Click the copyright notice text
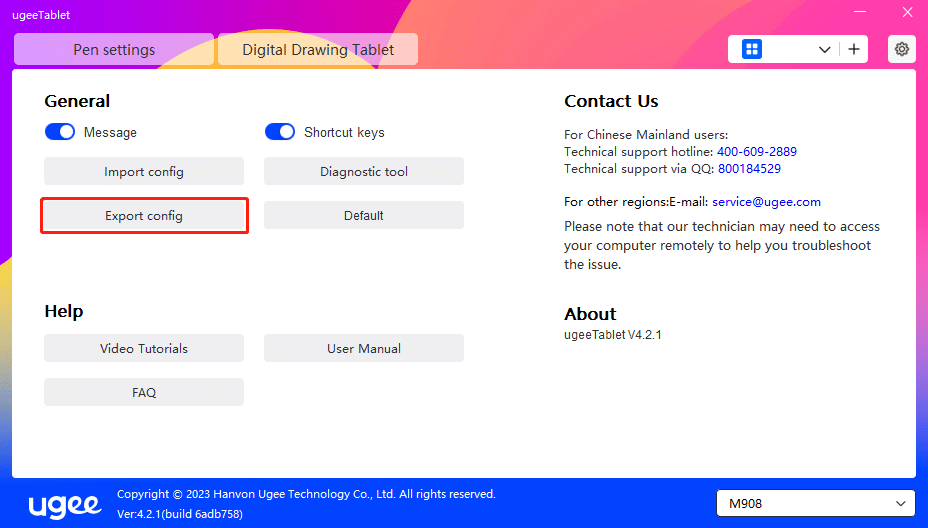Viewport: 928px width, 528px height. tap(306, 494)
